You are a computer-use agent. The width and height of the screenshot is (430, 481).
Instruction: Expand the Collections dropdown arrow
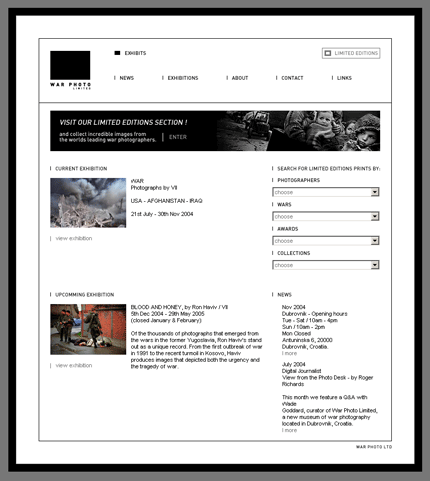click(375, 265)
